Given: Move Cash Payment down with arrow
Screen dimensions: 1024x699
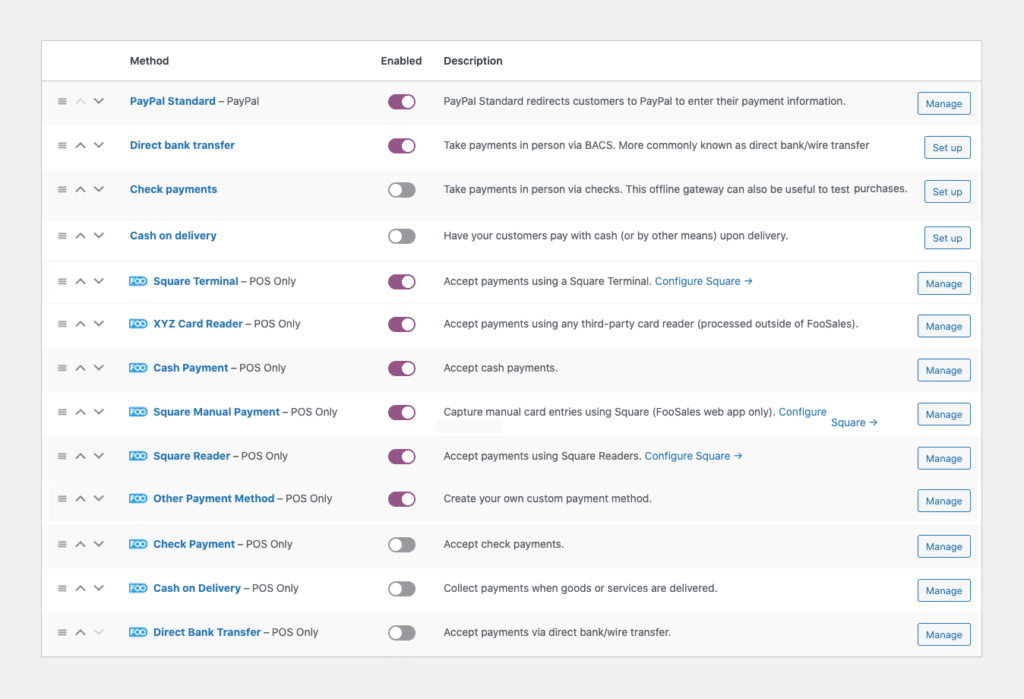Looking at the screenshot, I should click(x=99, y=368).
